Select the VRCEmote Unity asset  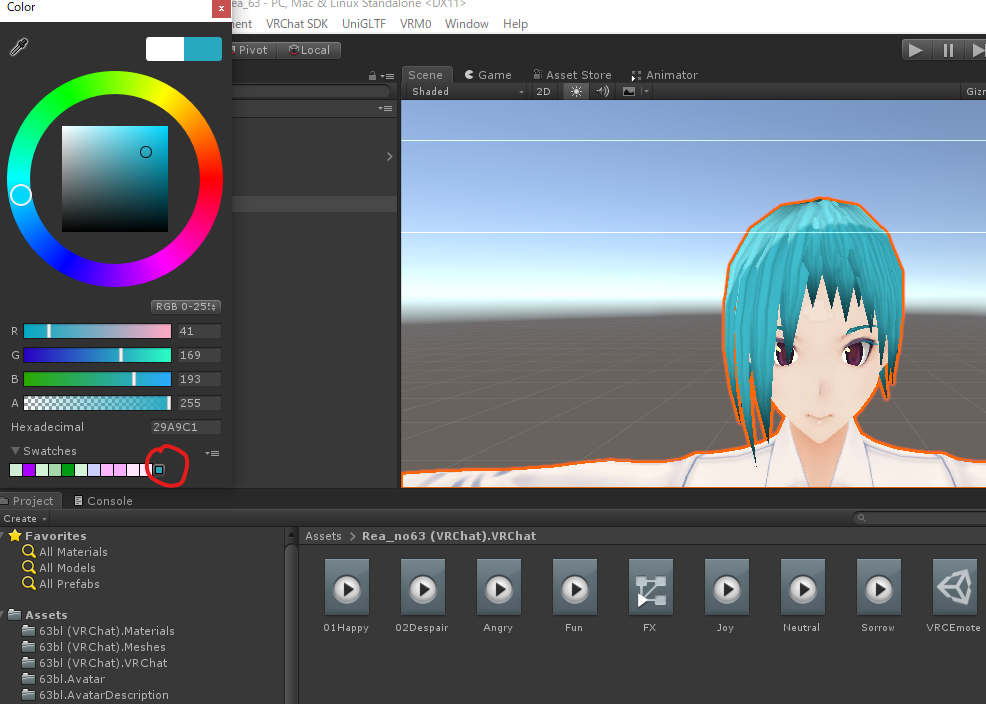coord(953,595)
